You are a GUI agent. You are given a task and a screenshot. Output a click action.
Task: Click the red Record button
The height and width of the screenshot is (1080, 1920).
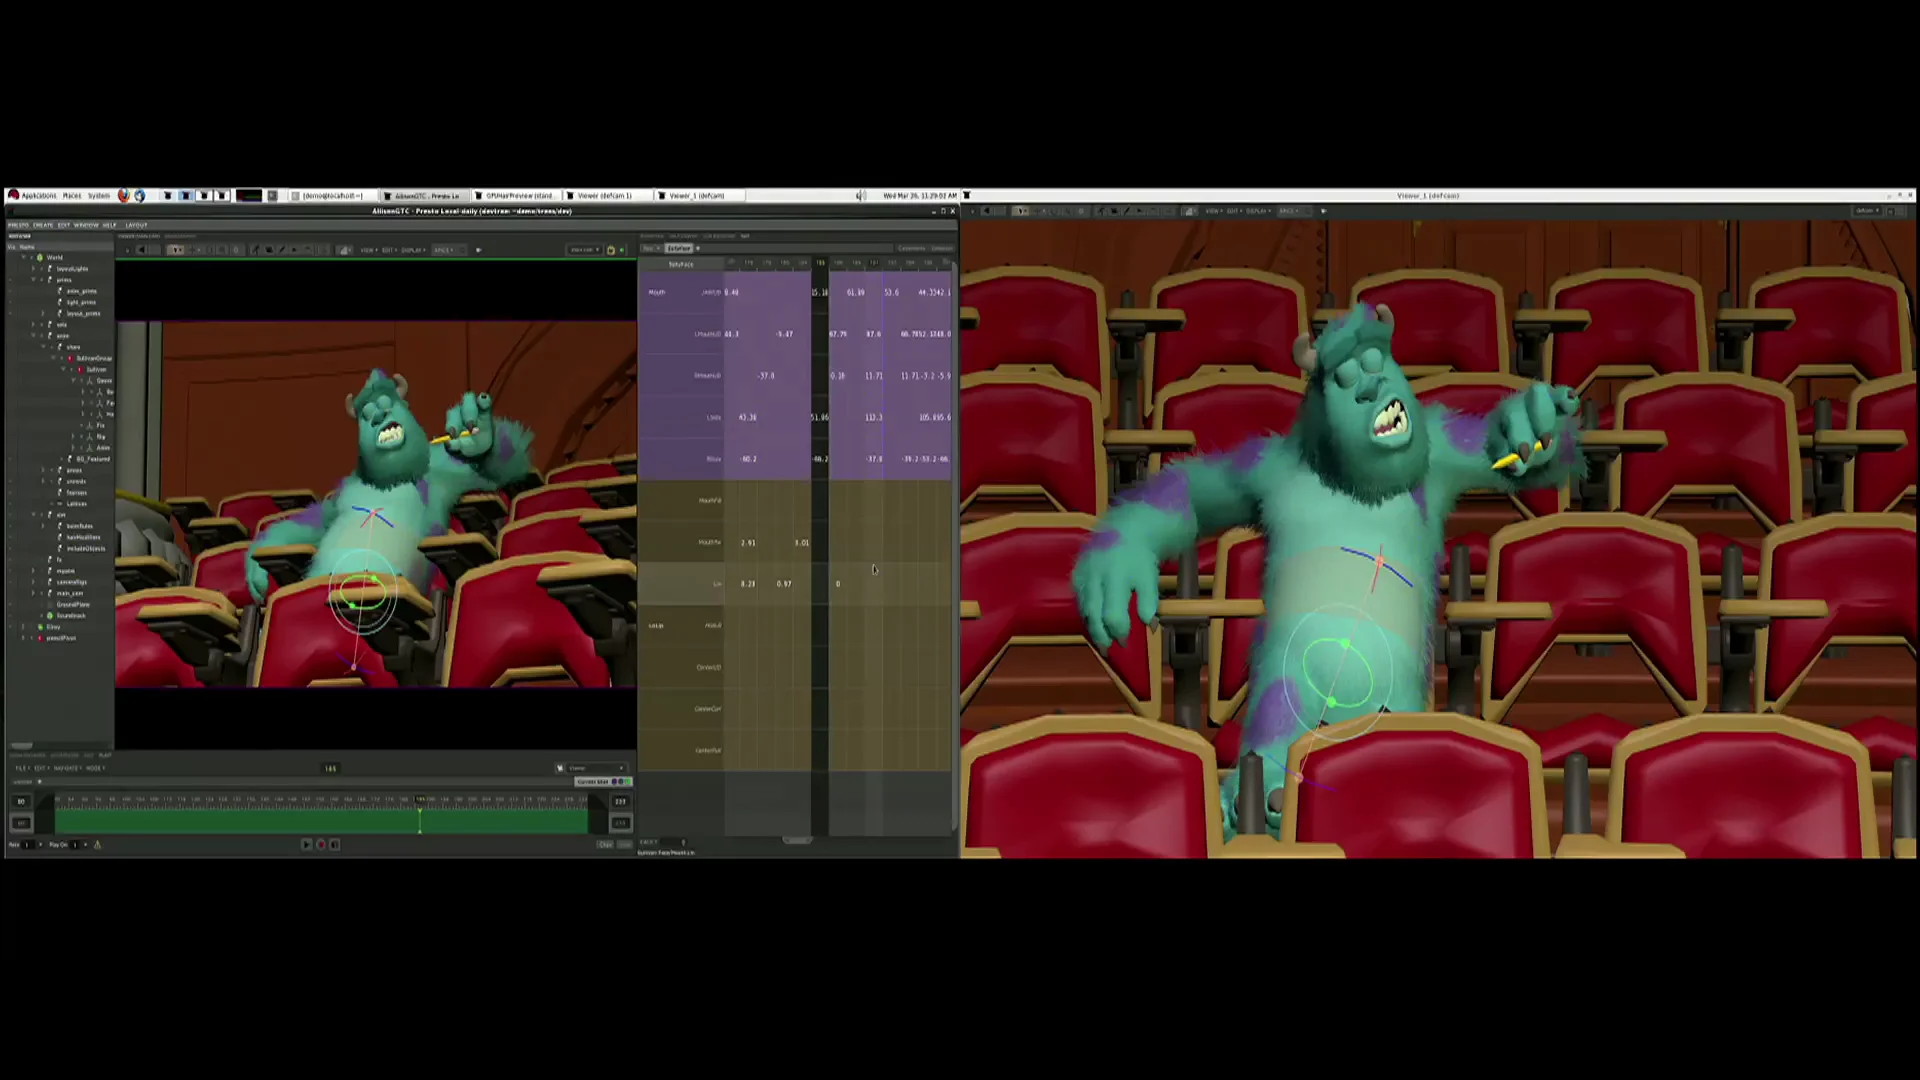tap(321, 844)
